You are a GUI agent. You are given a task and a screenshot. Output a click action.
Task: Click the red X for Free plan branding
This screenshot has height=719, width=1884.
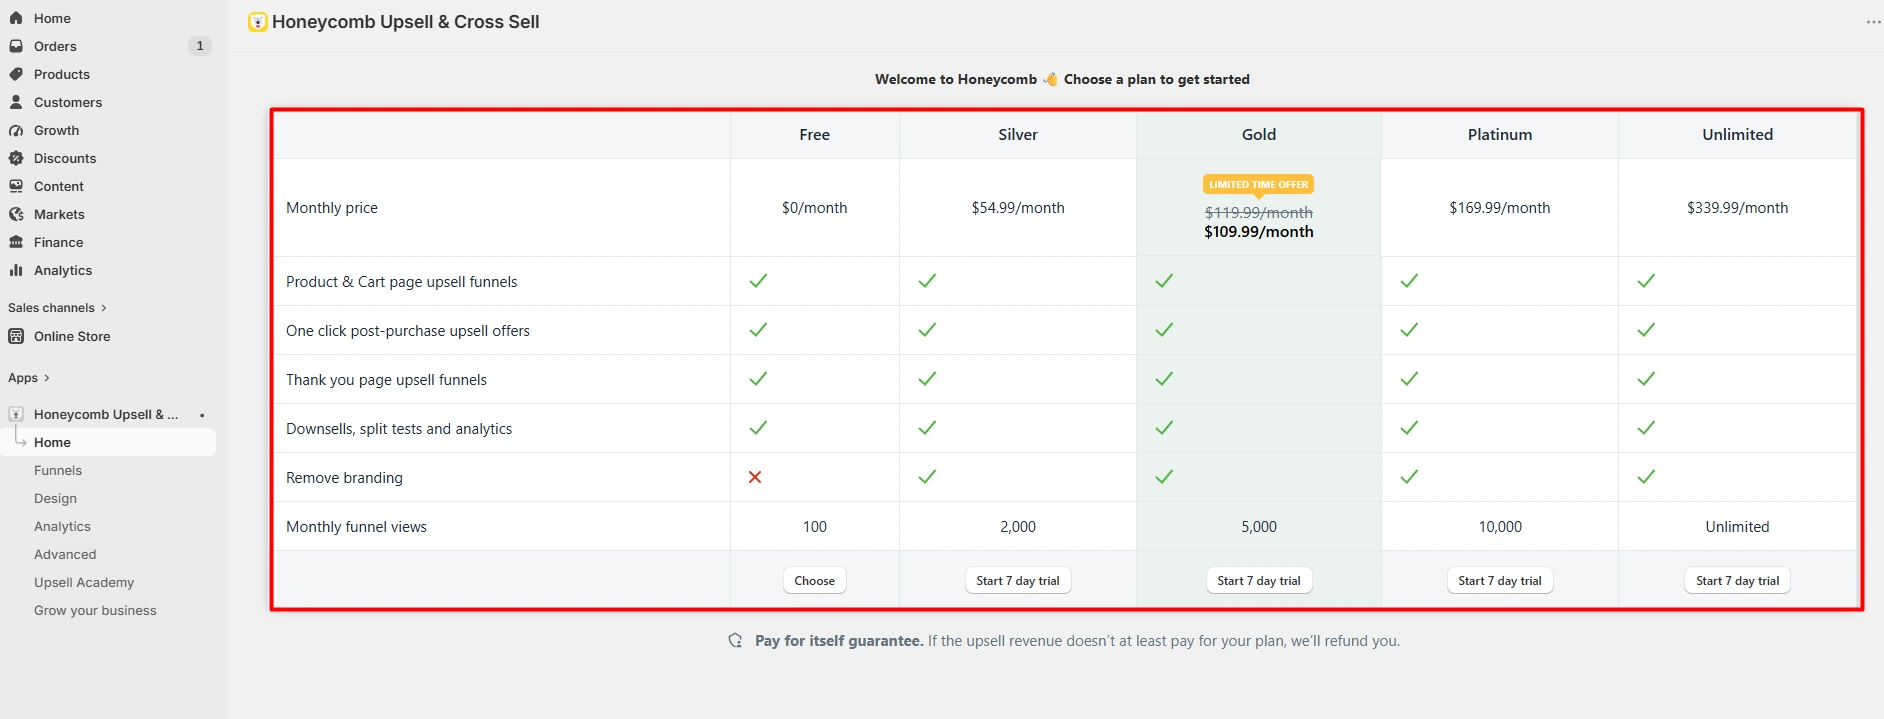click(755, 477)
